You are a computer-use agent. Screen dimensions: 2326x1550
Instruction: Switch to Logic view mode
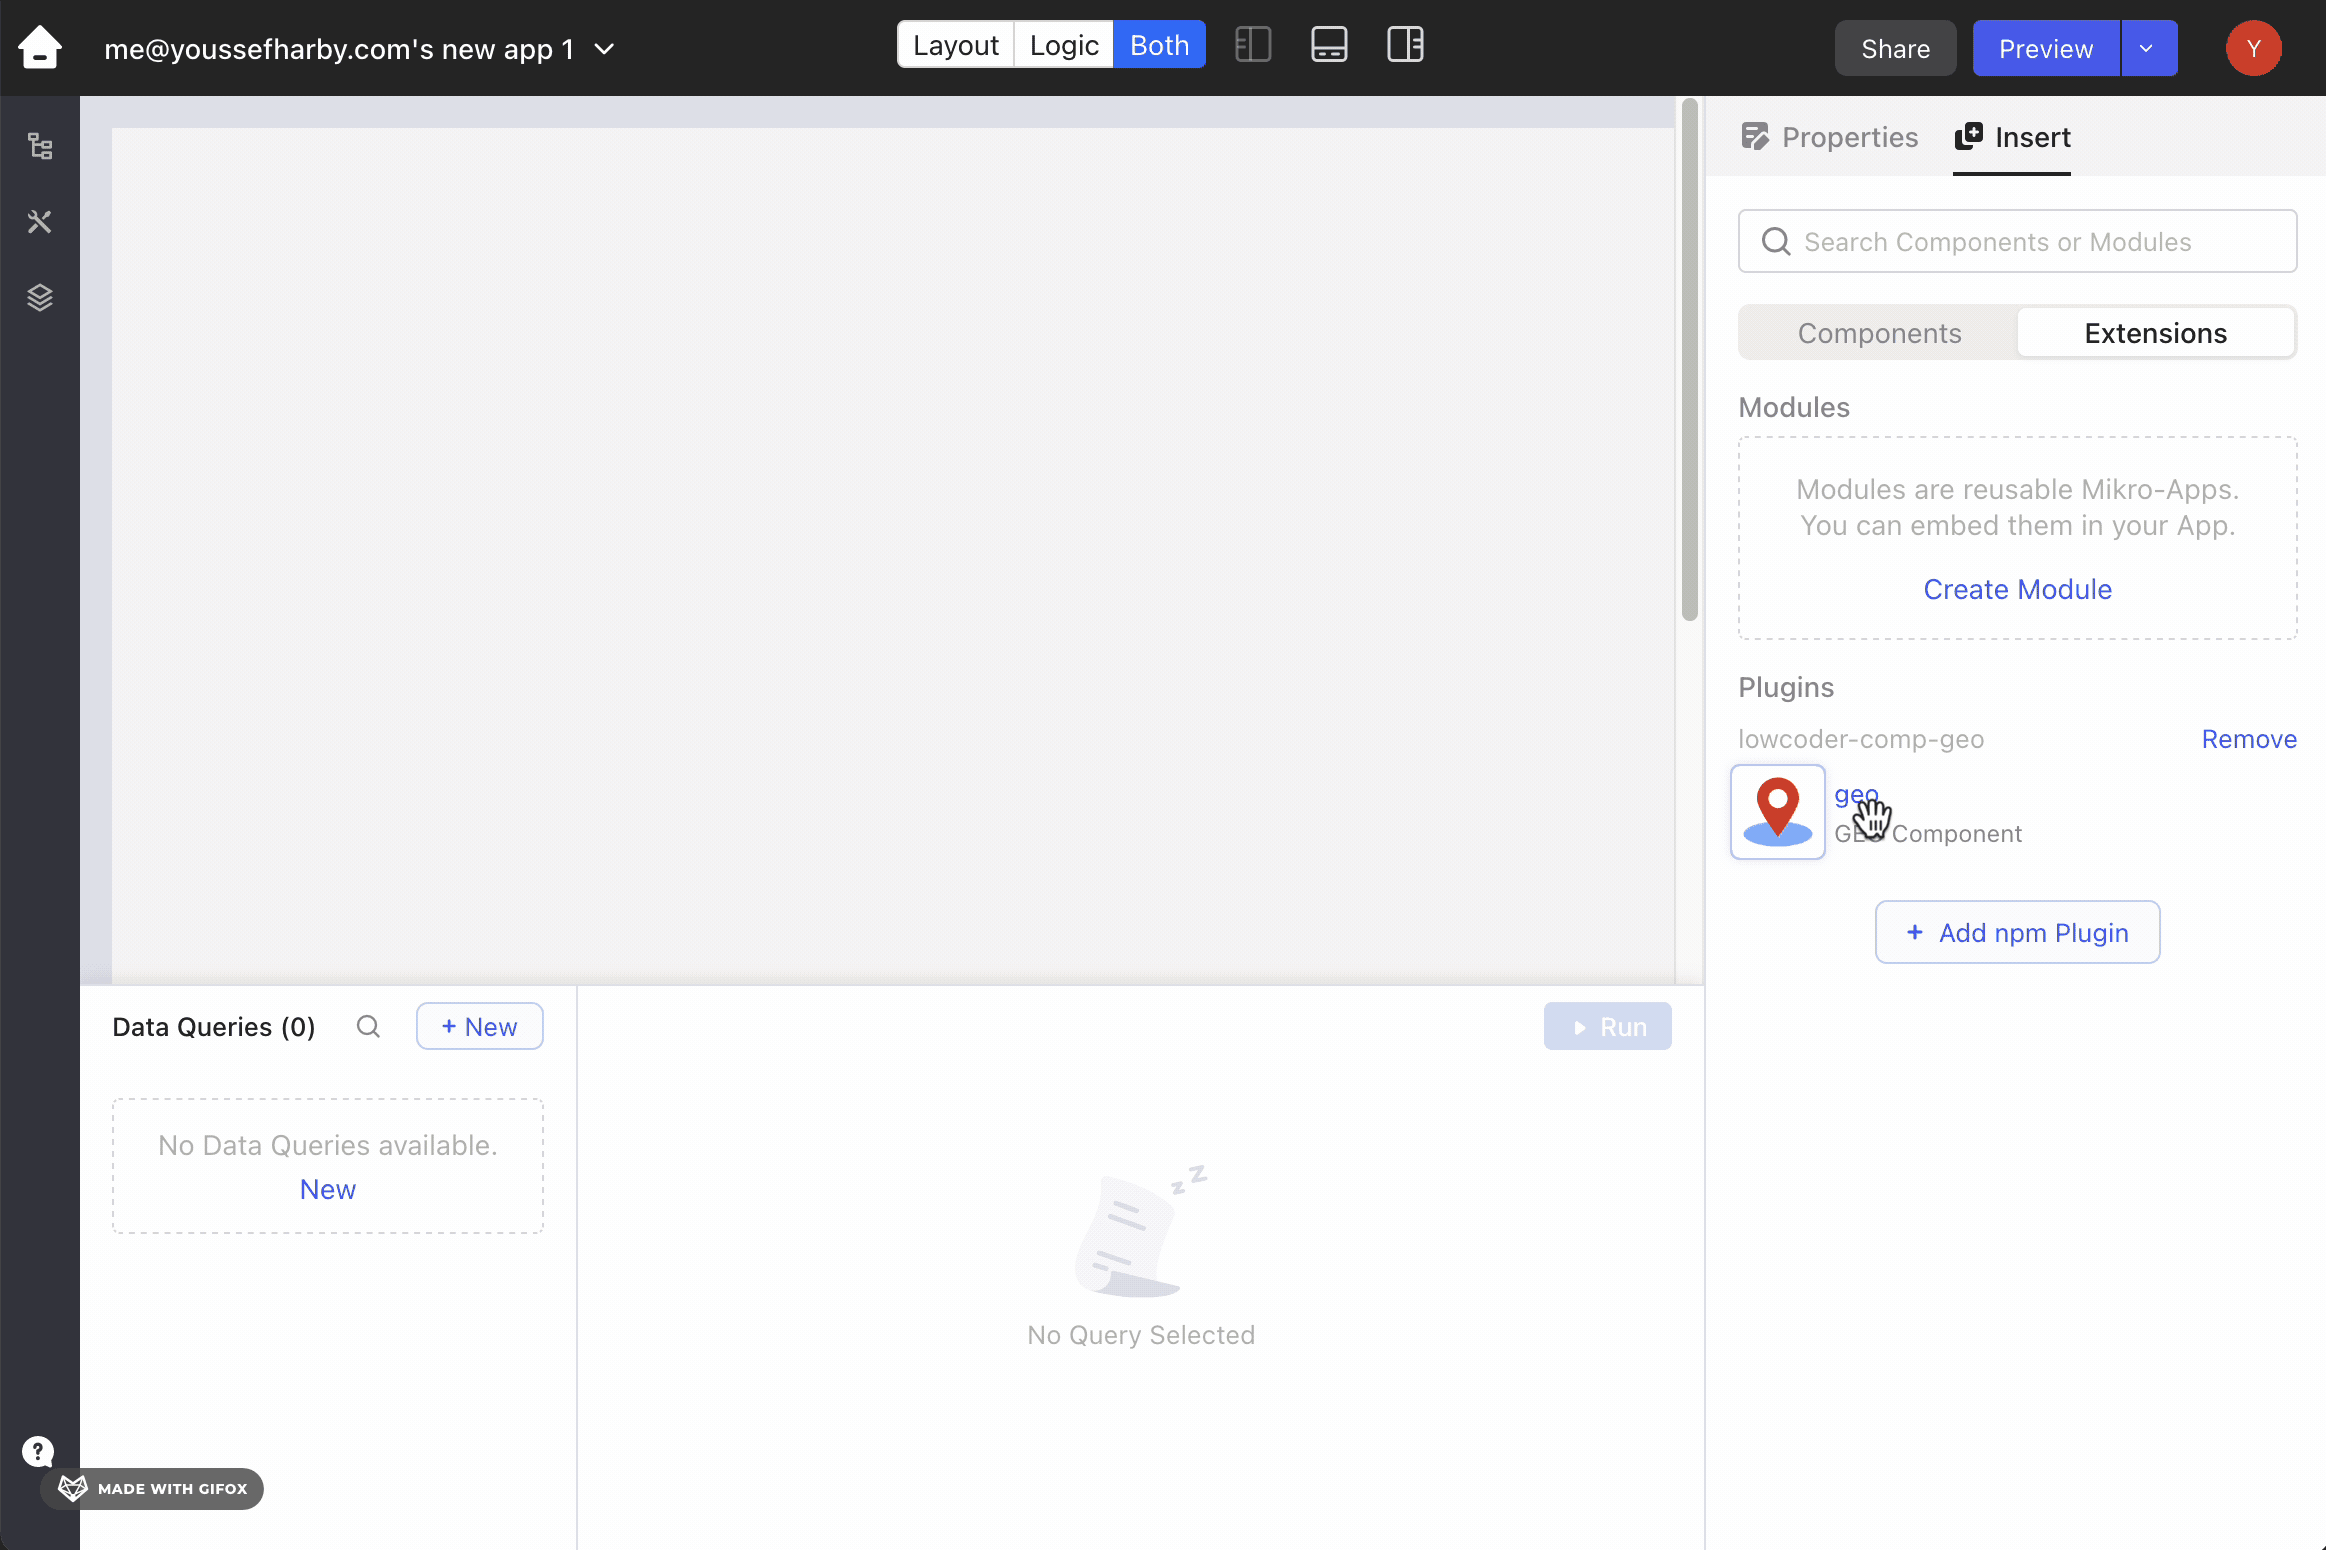click(x=1064, y=45)
